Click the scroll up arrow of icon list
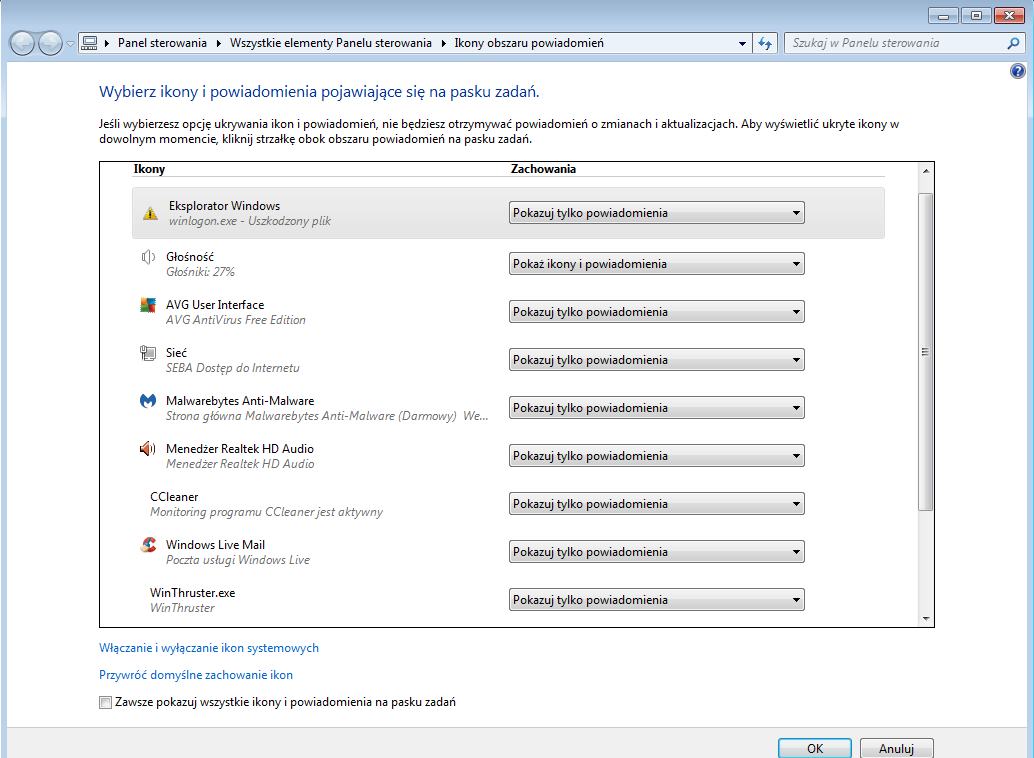1034x758 pixels. [x=926, y=170]
